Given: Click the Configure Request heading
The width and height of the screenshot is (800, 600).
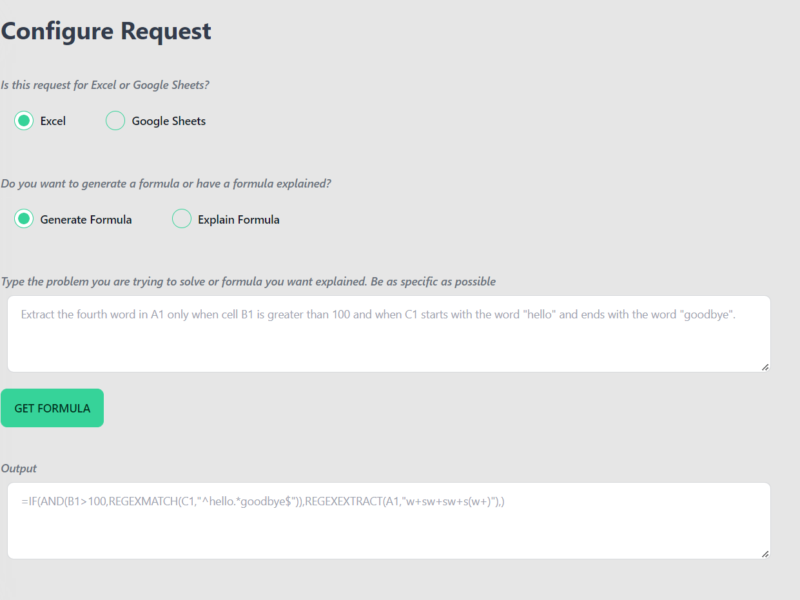Looking at the screenshot, I should 106,31.
